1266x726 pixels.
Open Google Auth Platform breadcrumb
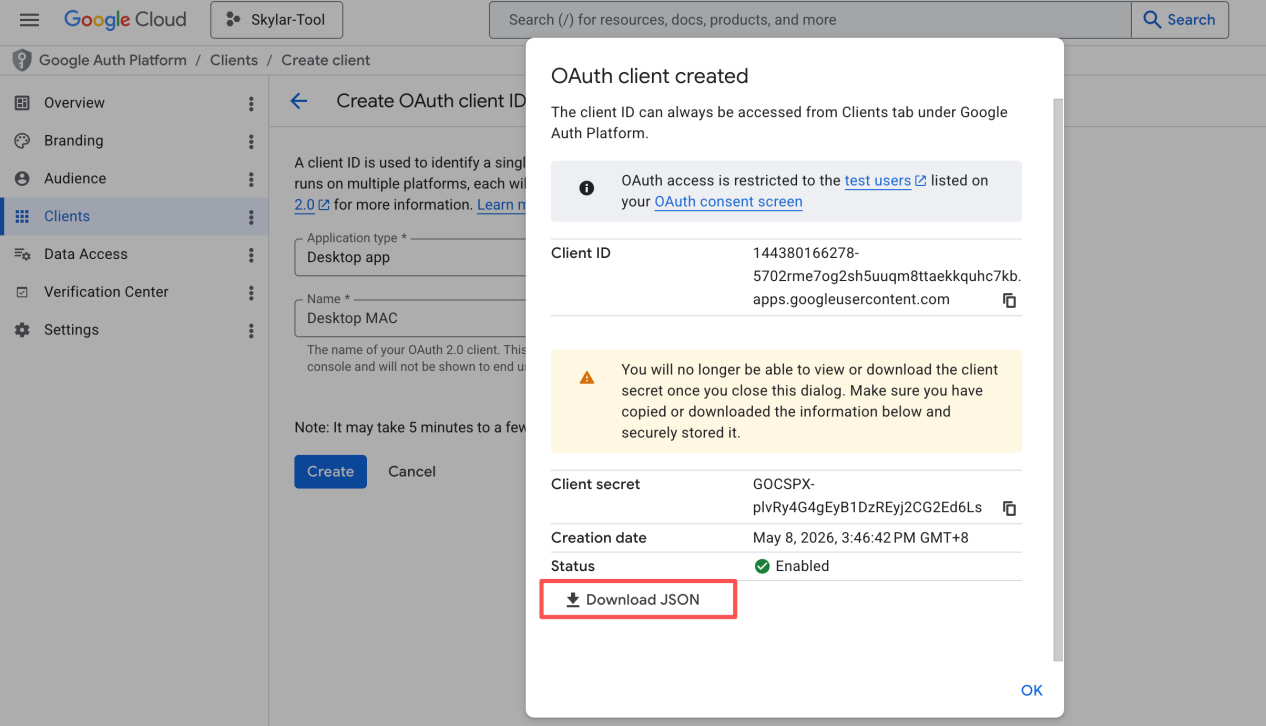(x=113, y=60)
